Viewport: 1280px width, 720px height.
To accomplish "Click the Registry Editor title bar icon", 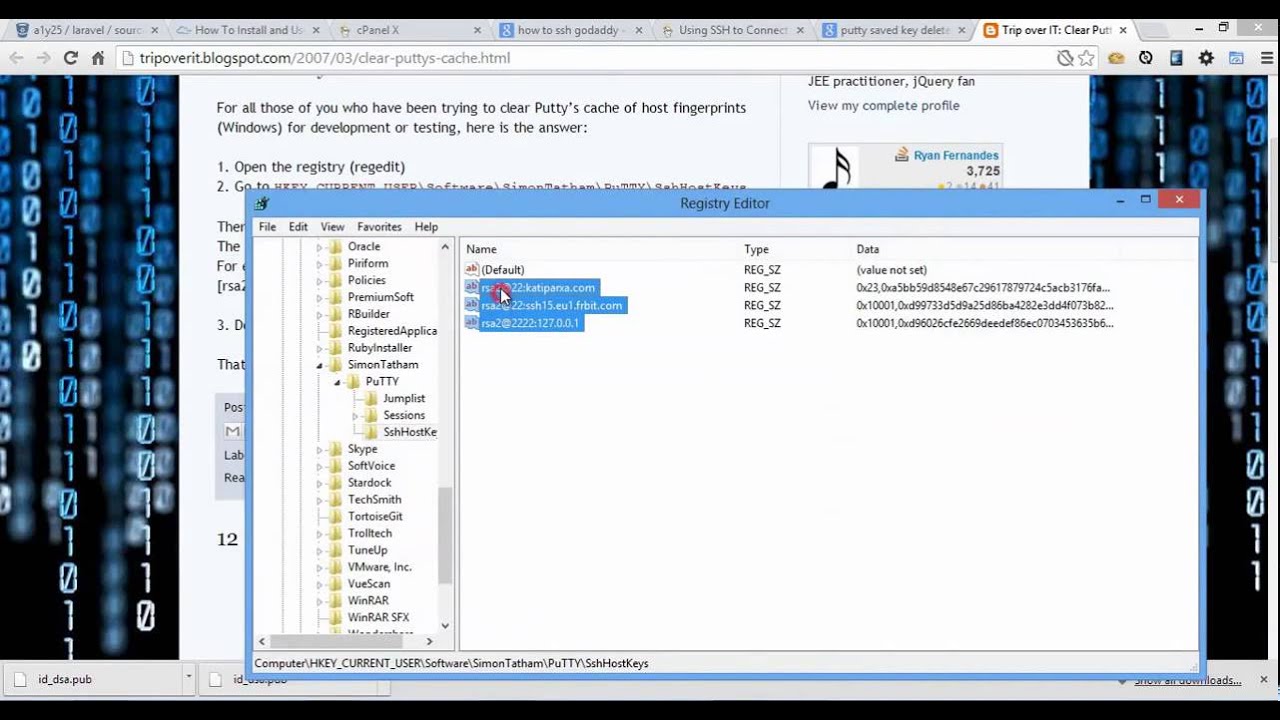I will tap(262, 203).
